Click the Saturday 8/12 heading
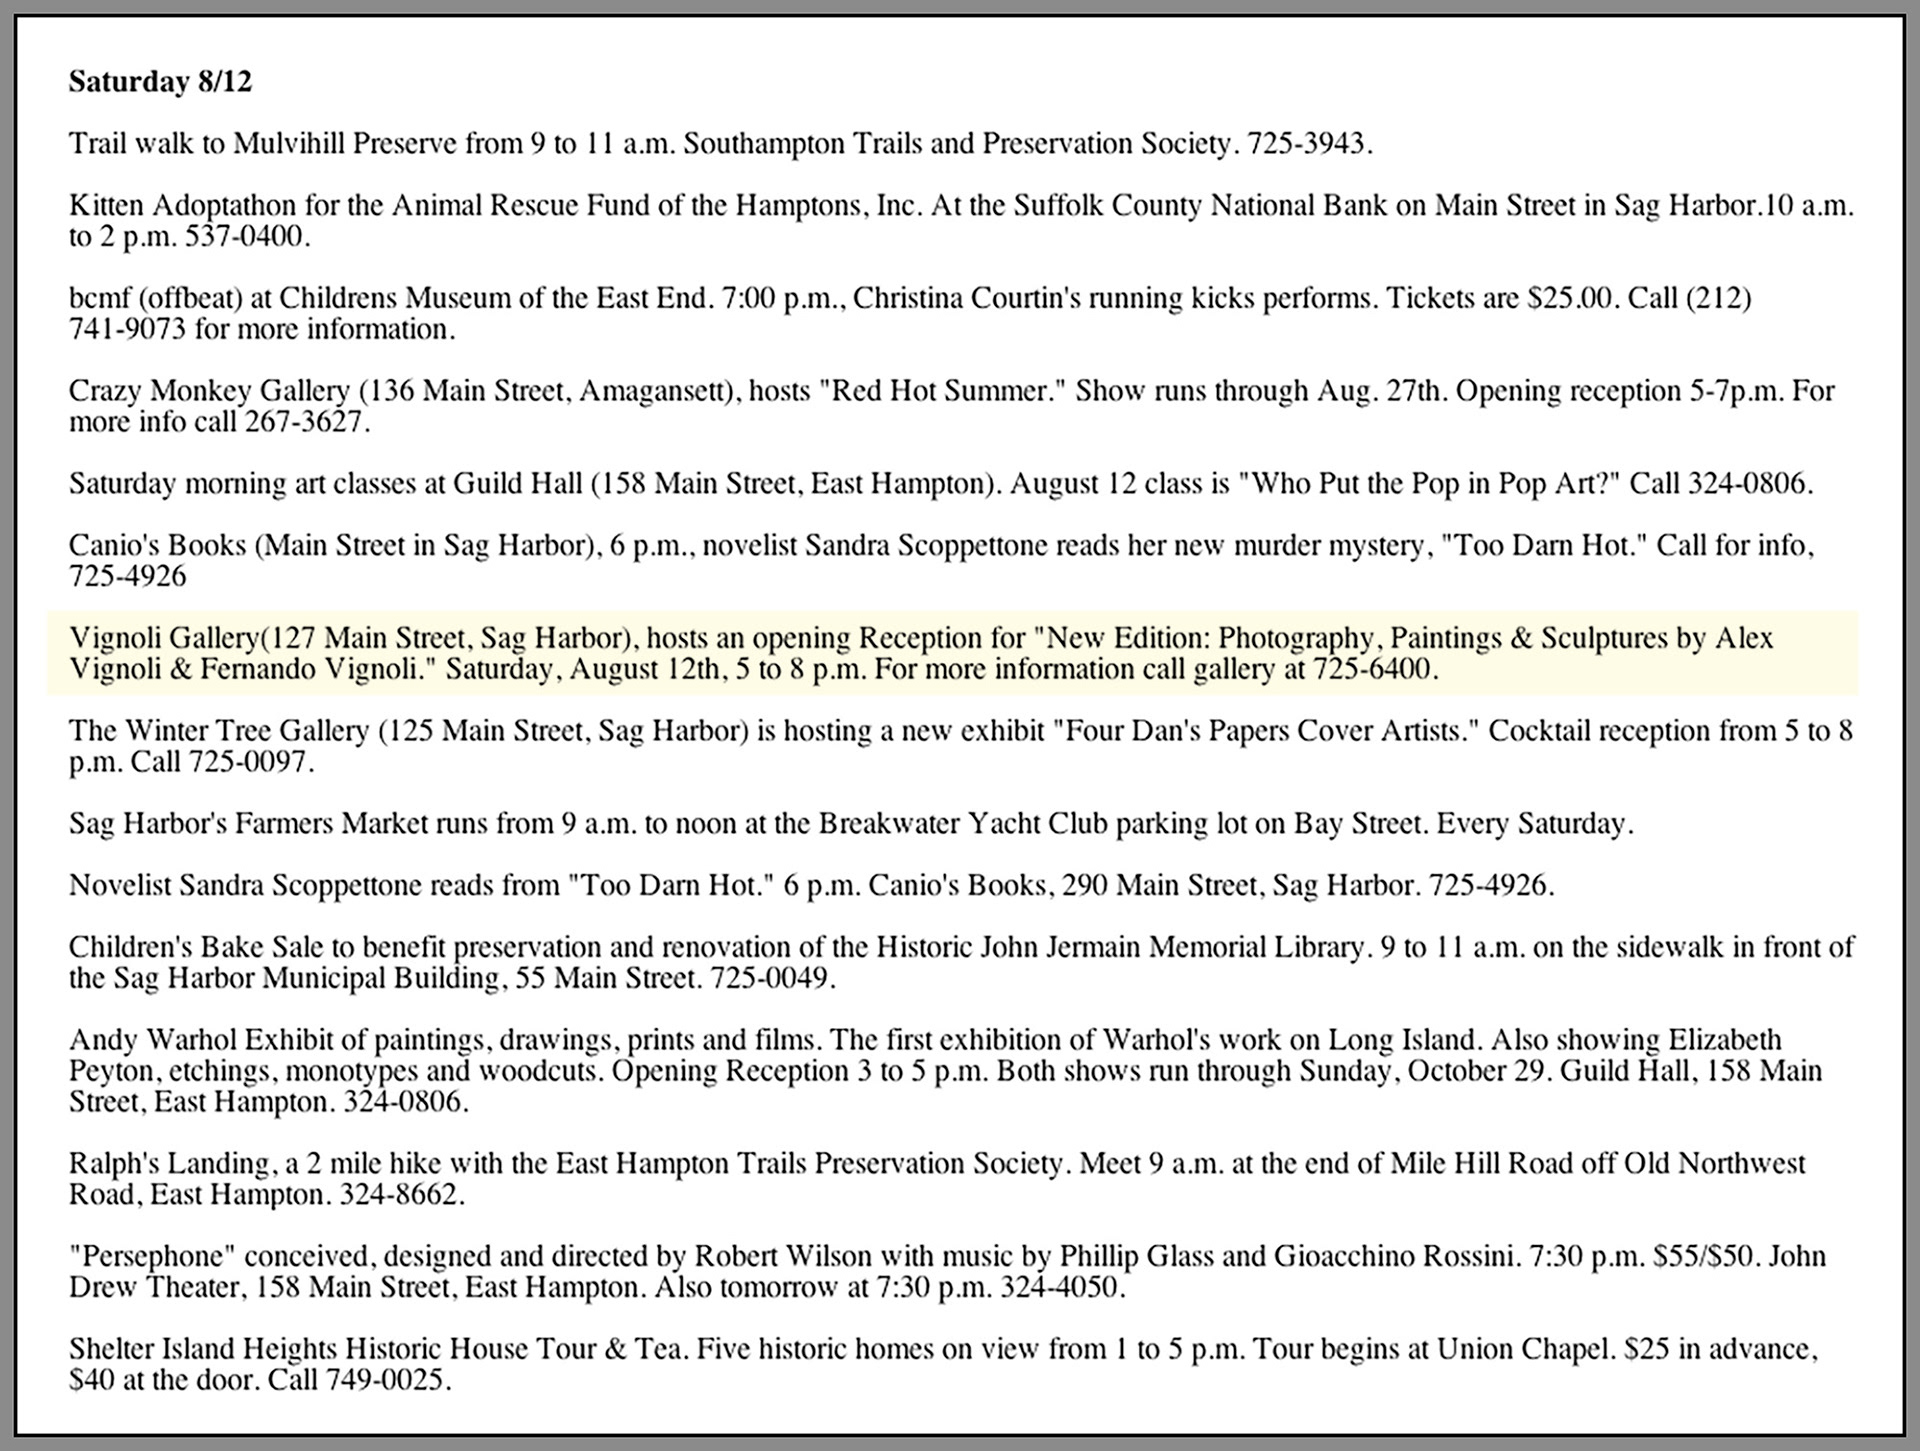This screenshot has height=1451, width=1920. pyautogui.click(x=160, y=82)
